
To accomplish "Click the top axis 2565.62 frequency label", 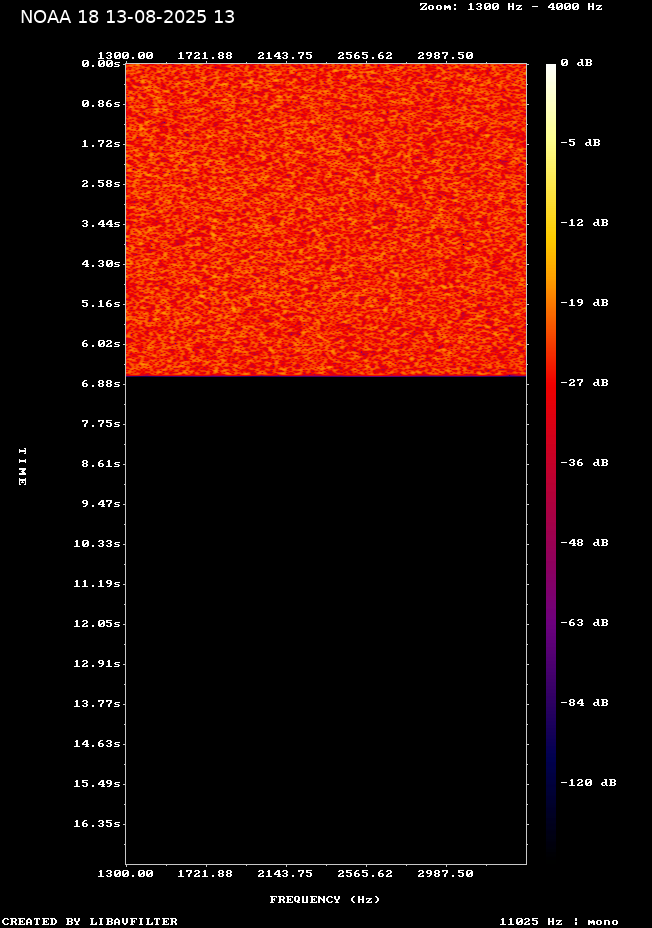I will point(365,56).
